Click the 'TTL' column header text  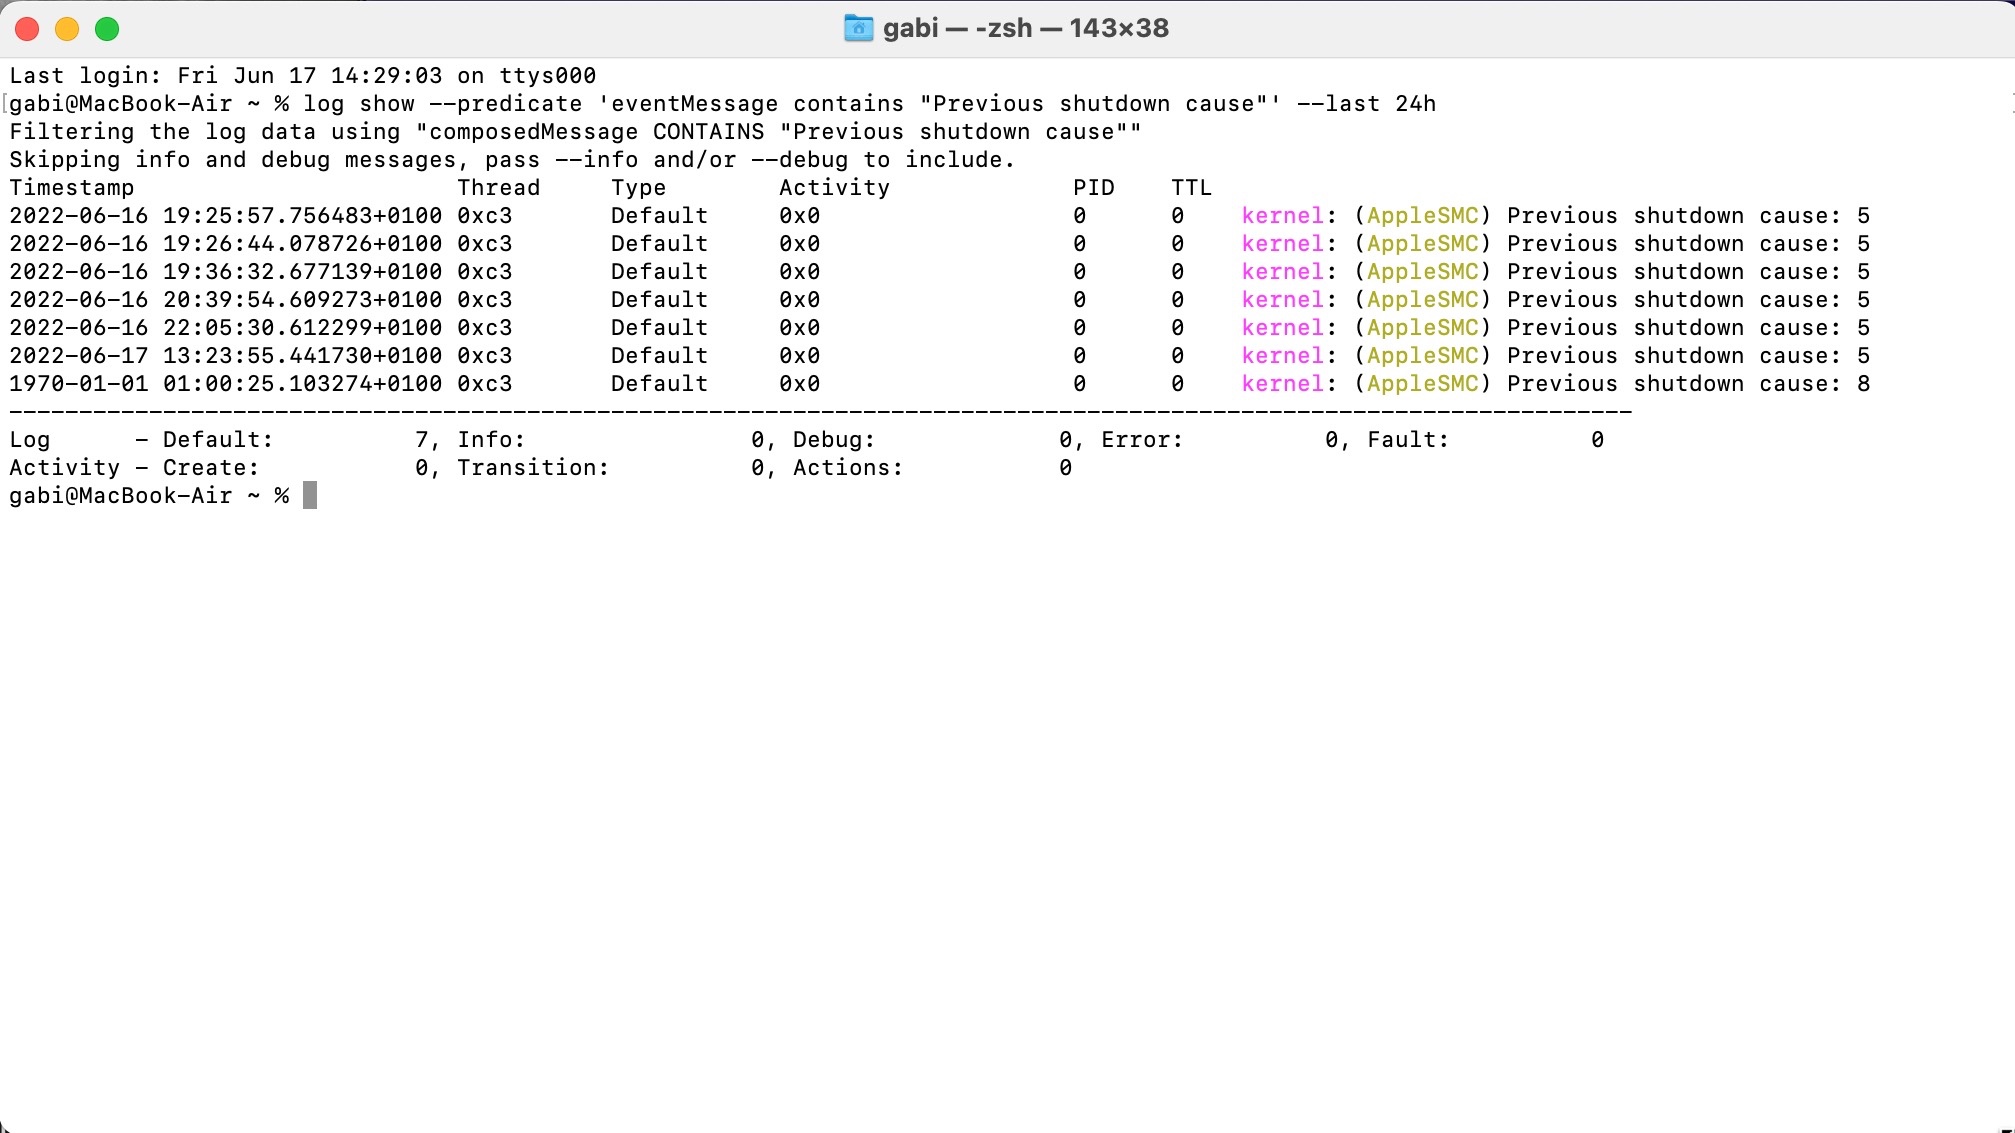1191,188
